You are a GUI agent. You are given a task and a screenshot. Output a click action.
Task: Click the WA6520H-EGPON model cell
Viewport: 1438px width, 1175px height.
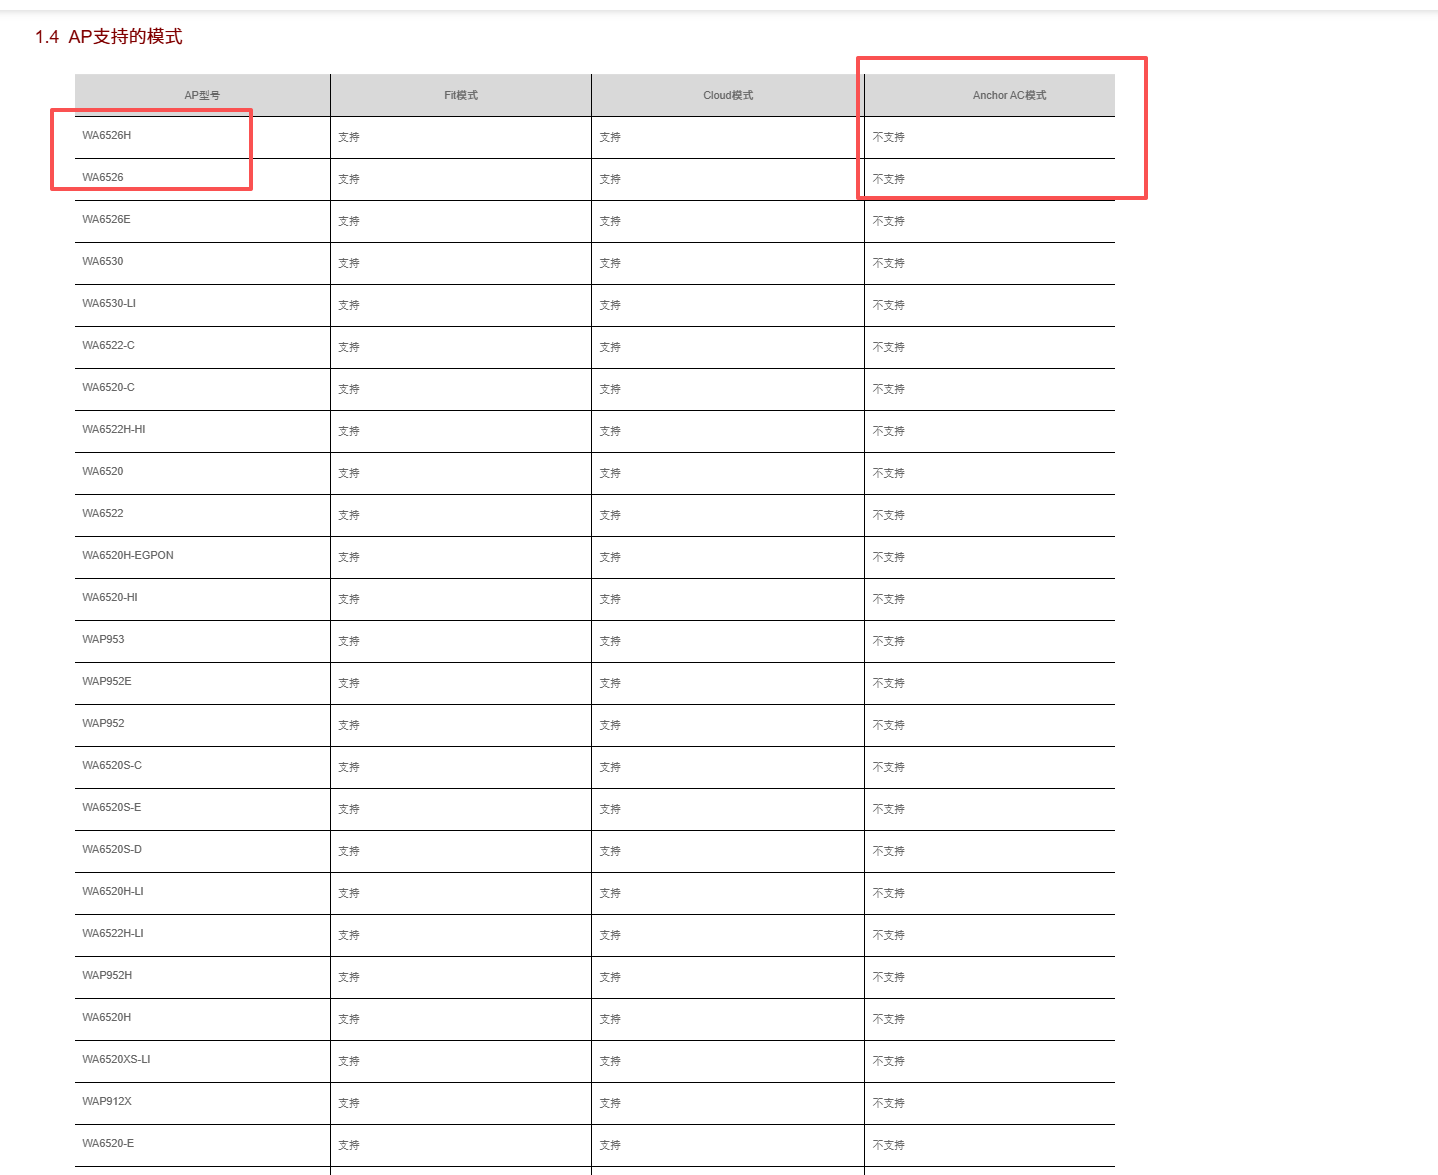(128, 556)
